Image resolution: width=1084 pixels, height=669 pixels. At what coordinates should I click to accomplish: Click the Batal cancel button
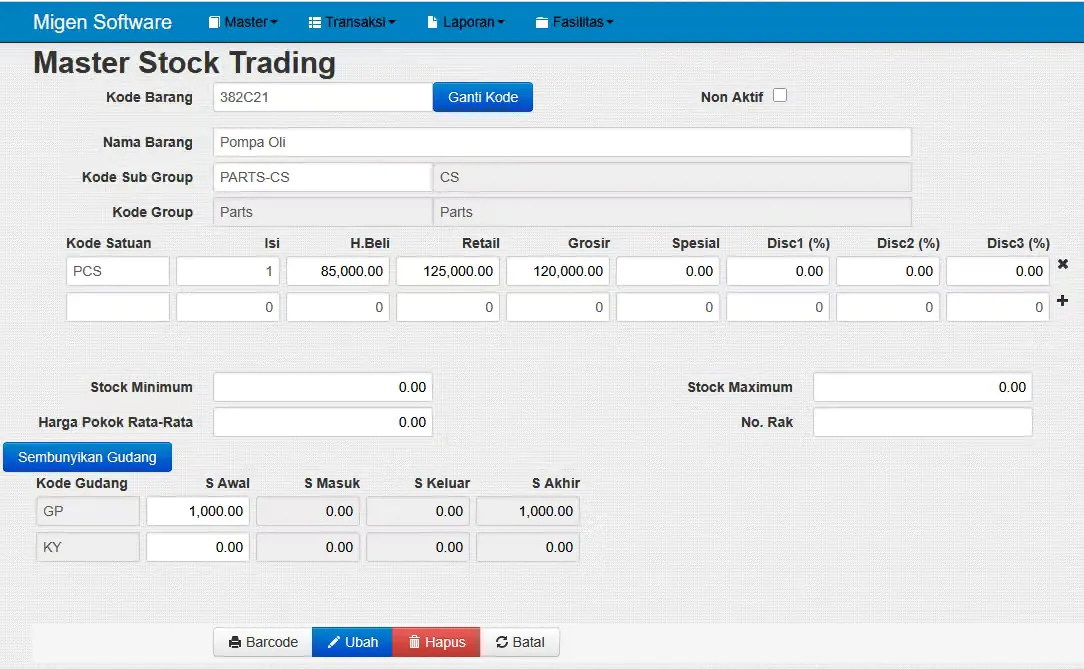click(520, 642)
